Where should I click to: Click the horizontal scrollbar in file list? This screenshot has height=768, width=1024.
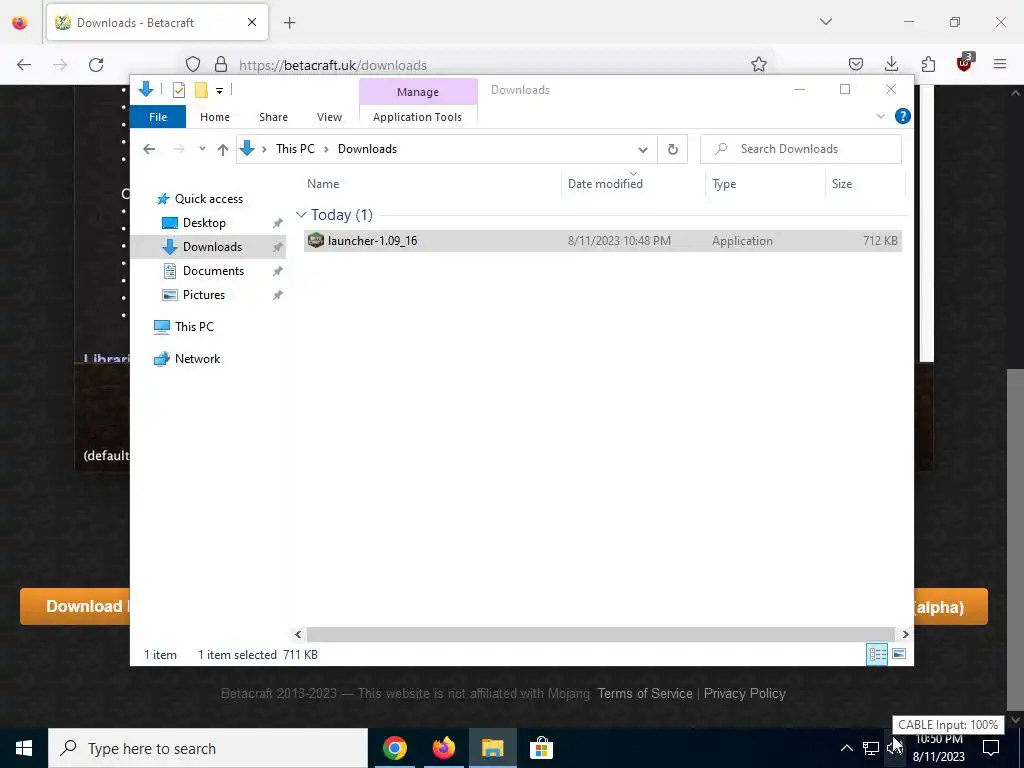coord(600,634)
